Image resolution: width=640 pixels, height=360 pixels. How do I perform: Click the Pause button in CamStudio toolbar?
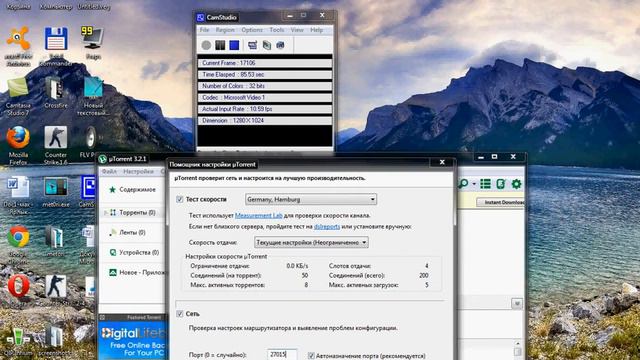pyautogui.click(x=220, y=45)
